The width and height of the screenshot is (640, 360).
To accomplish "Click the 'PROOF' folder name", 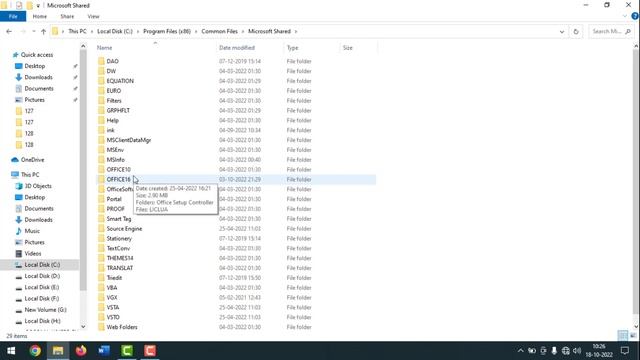I will pos(116,209).
